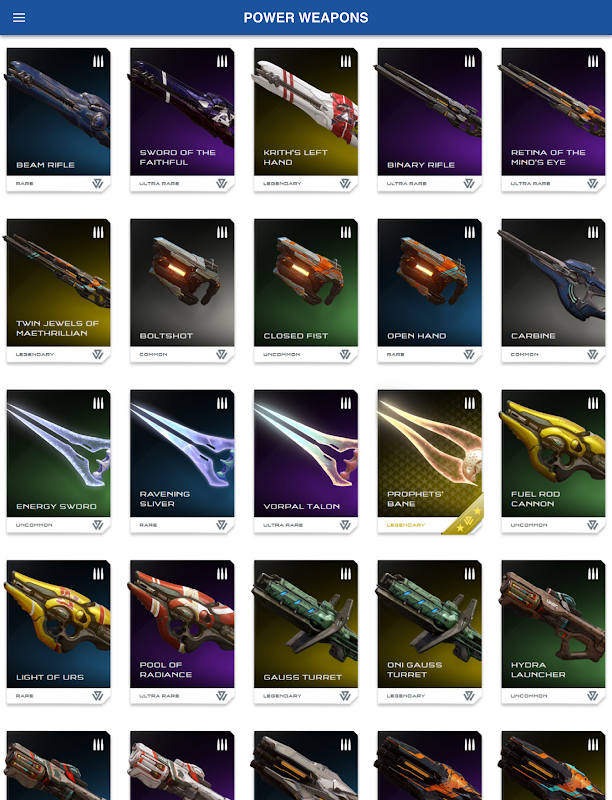The height and width of the screenshot is (800, 612).
Task: Select the Closed Fist card
Action: click(x=306, y=291)
